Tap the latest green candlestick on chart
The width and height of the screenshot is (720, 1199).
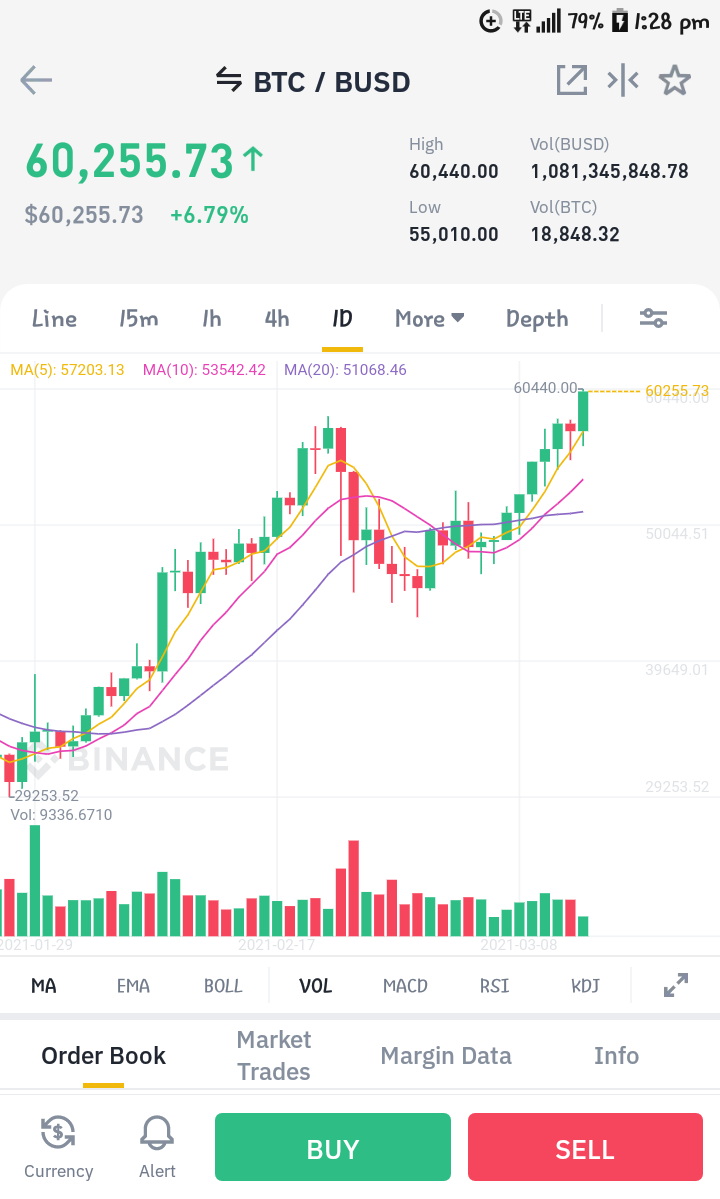(583, 411)
